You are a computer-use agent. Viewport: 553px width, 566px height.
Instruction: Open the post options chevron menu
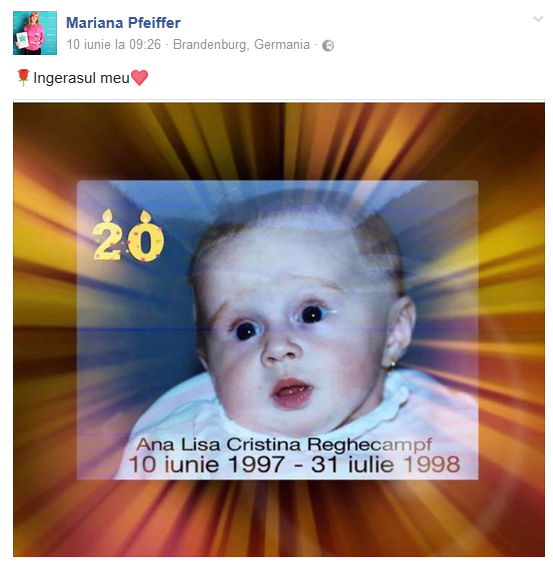(x=538, y=19)
